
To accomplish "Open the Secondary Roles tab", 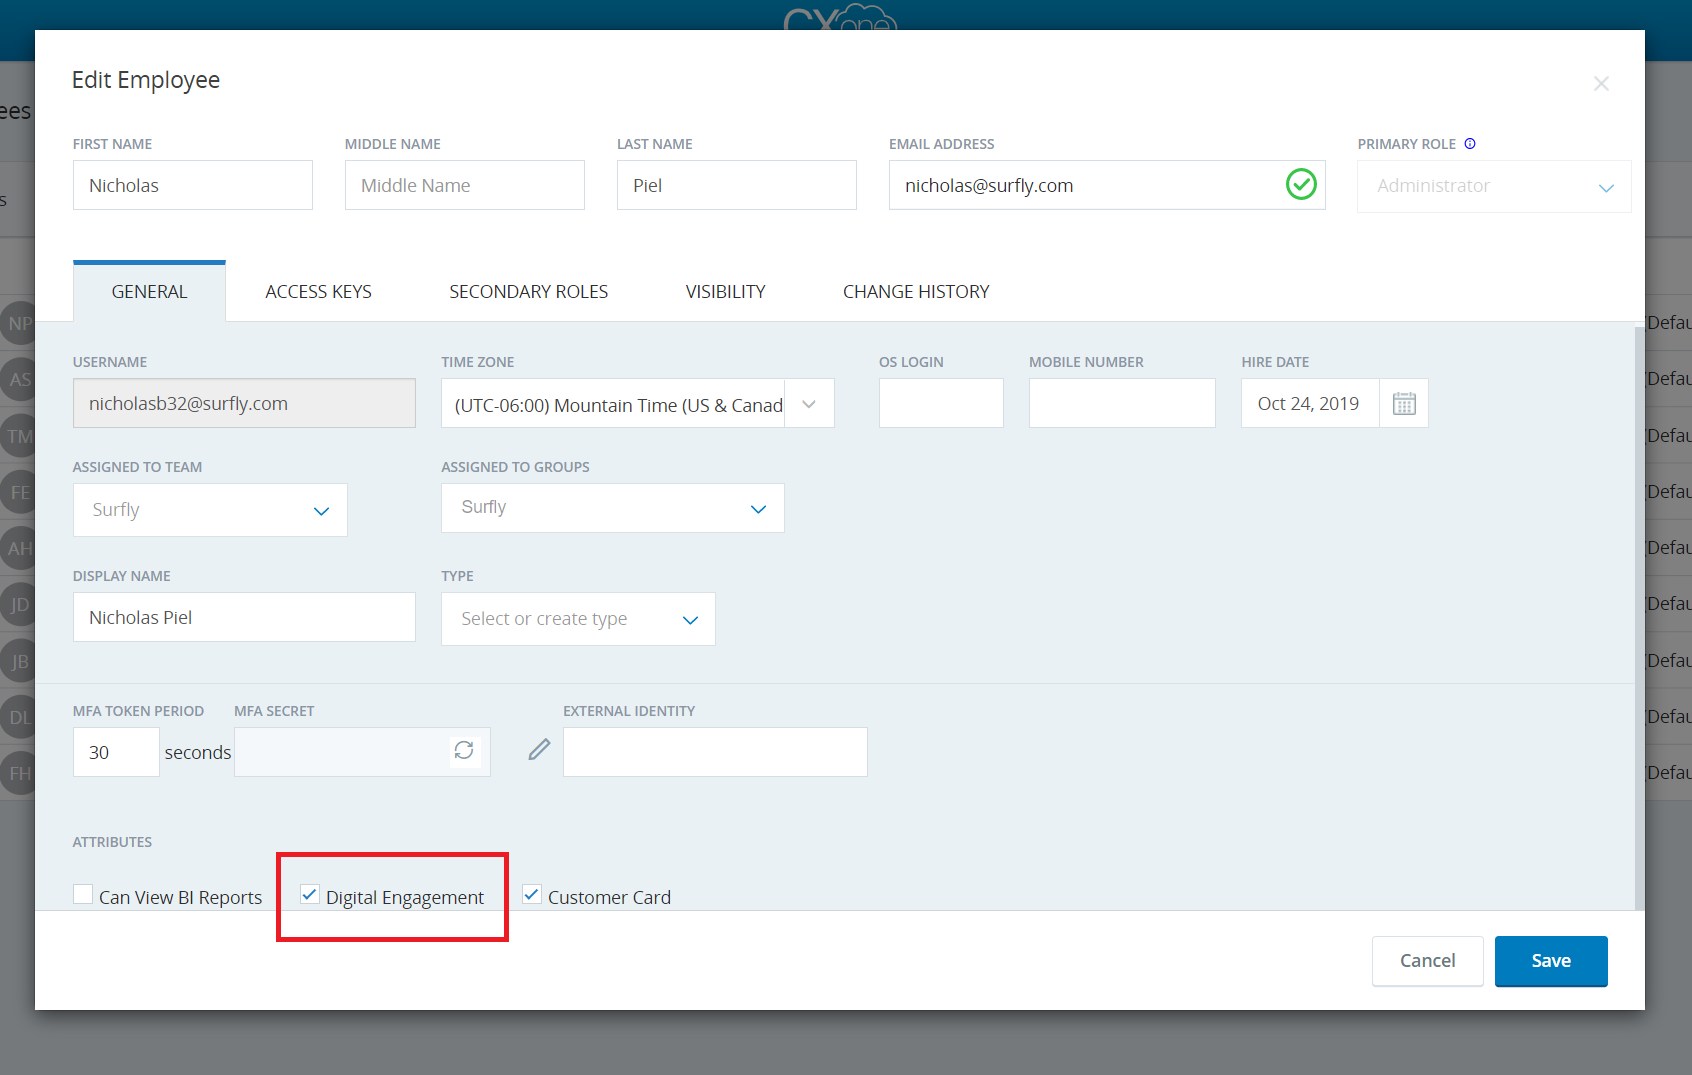I will (x=528, y=292).
